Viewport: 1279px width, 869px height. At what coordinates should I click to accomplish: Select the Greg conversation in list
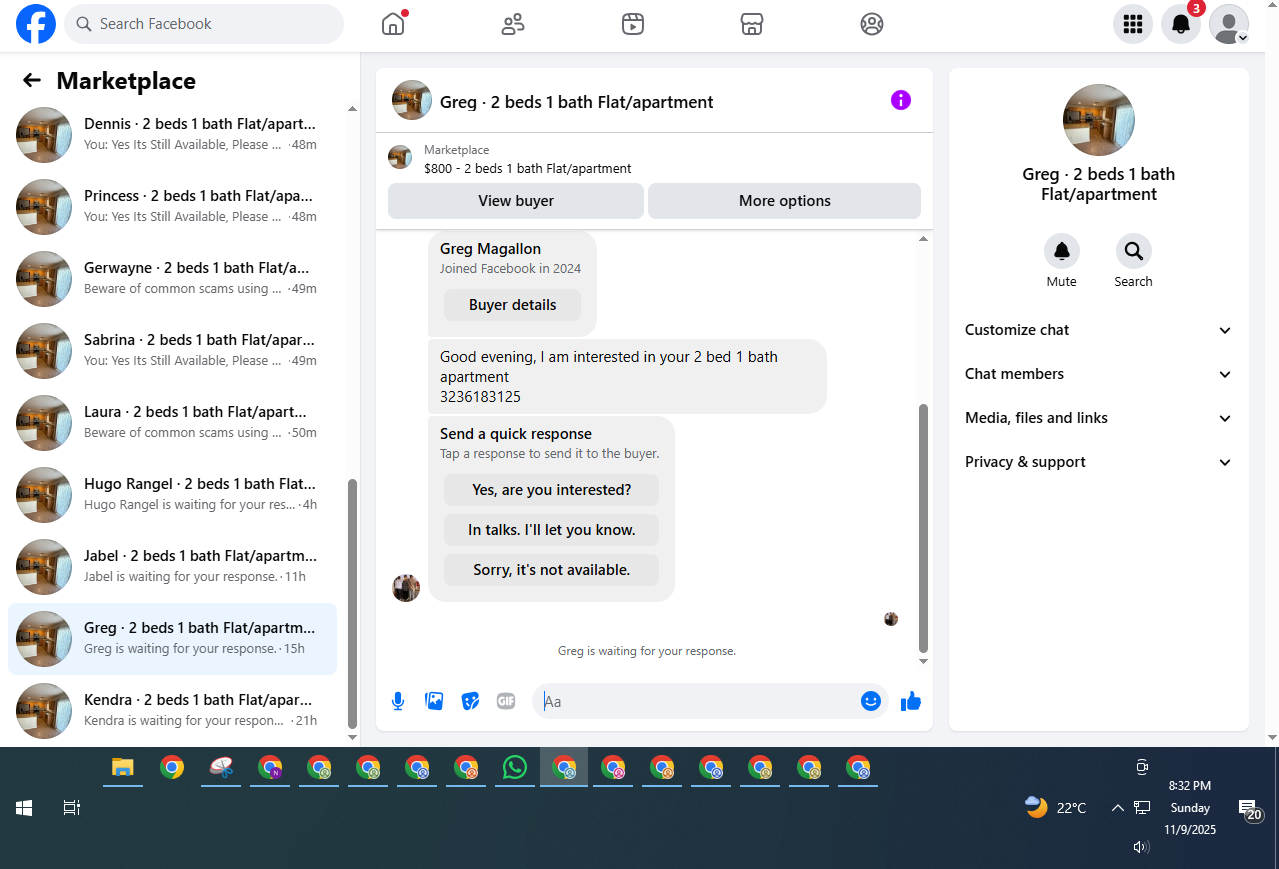pos(172,639)
